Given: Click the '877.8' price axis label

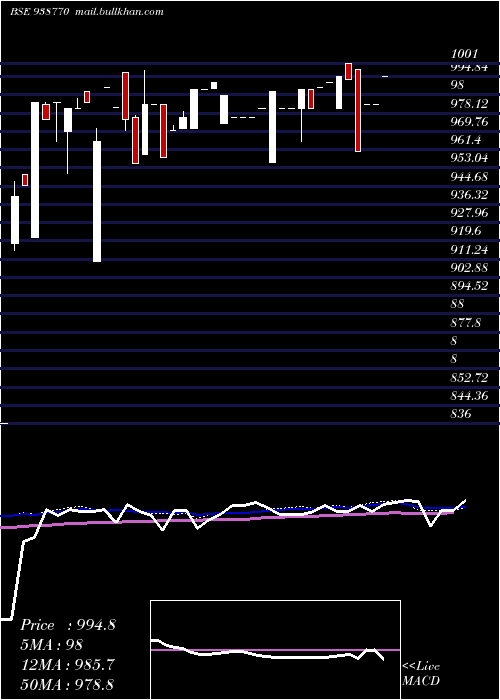Looking at the screenshot, I should tap(466, 323).
